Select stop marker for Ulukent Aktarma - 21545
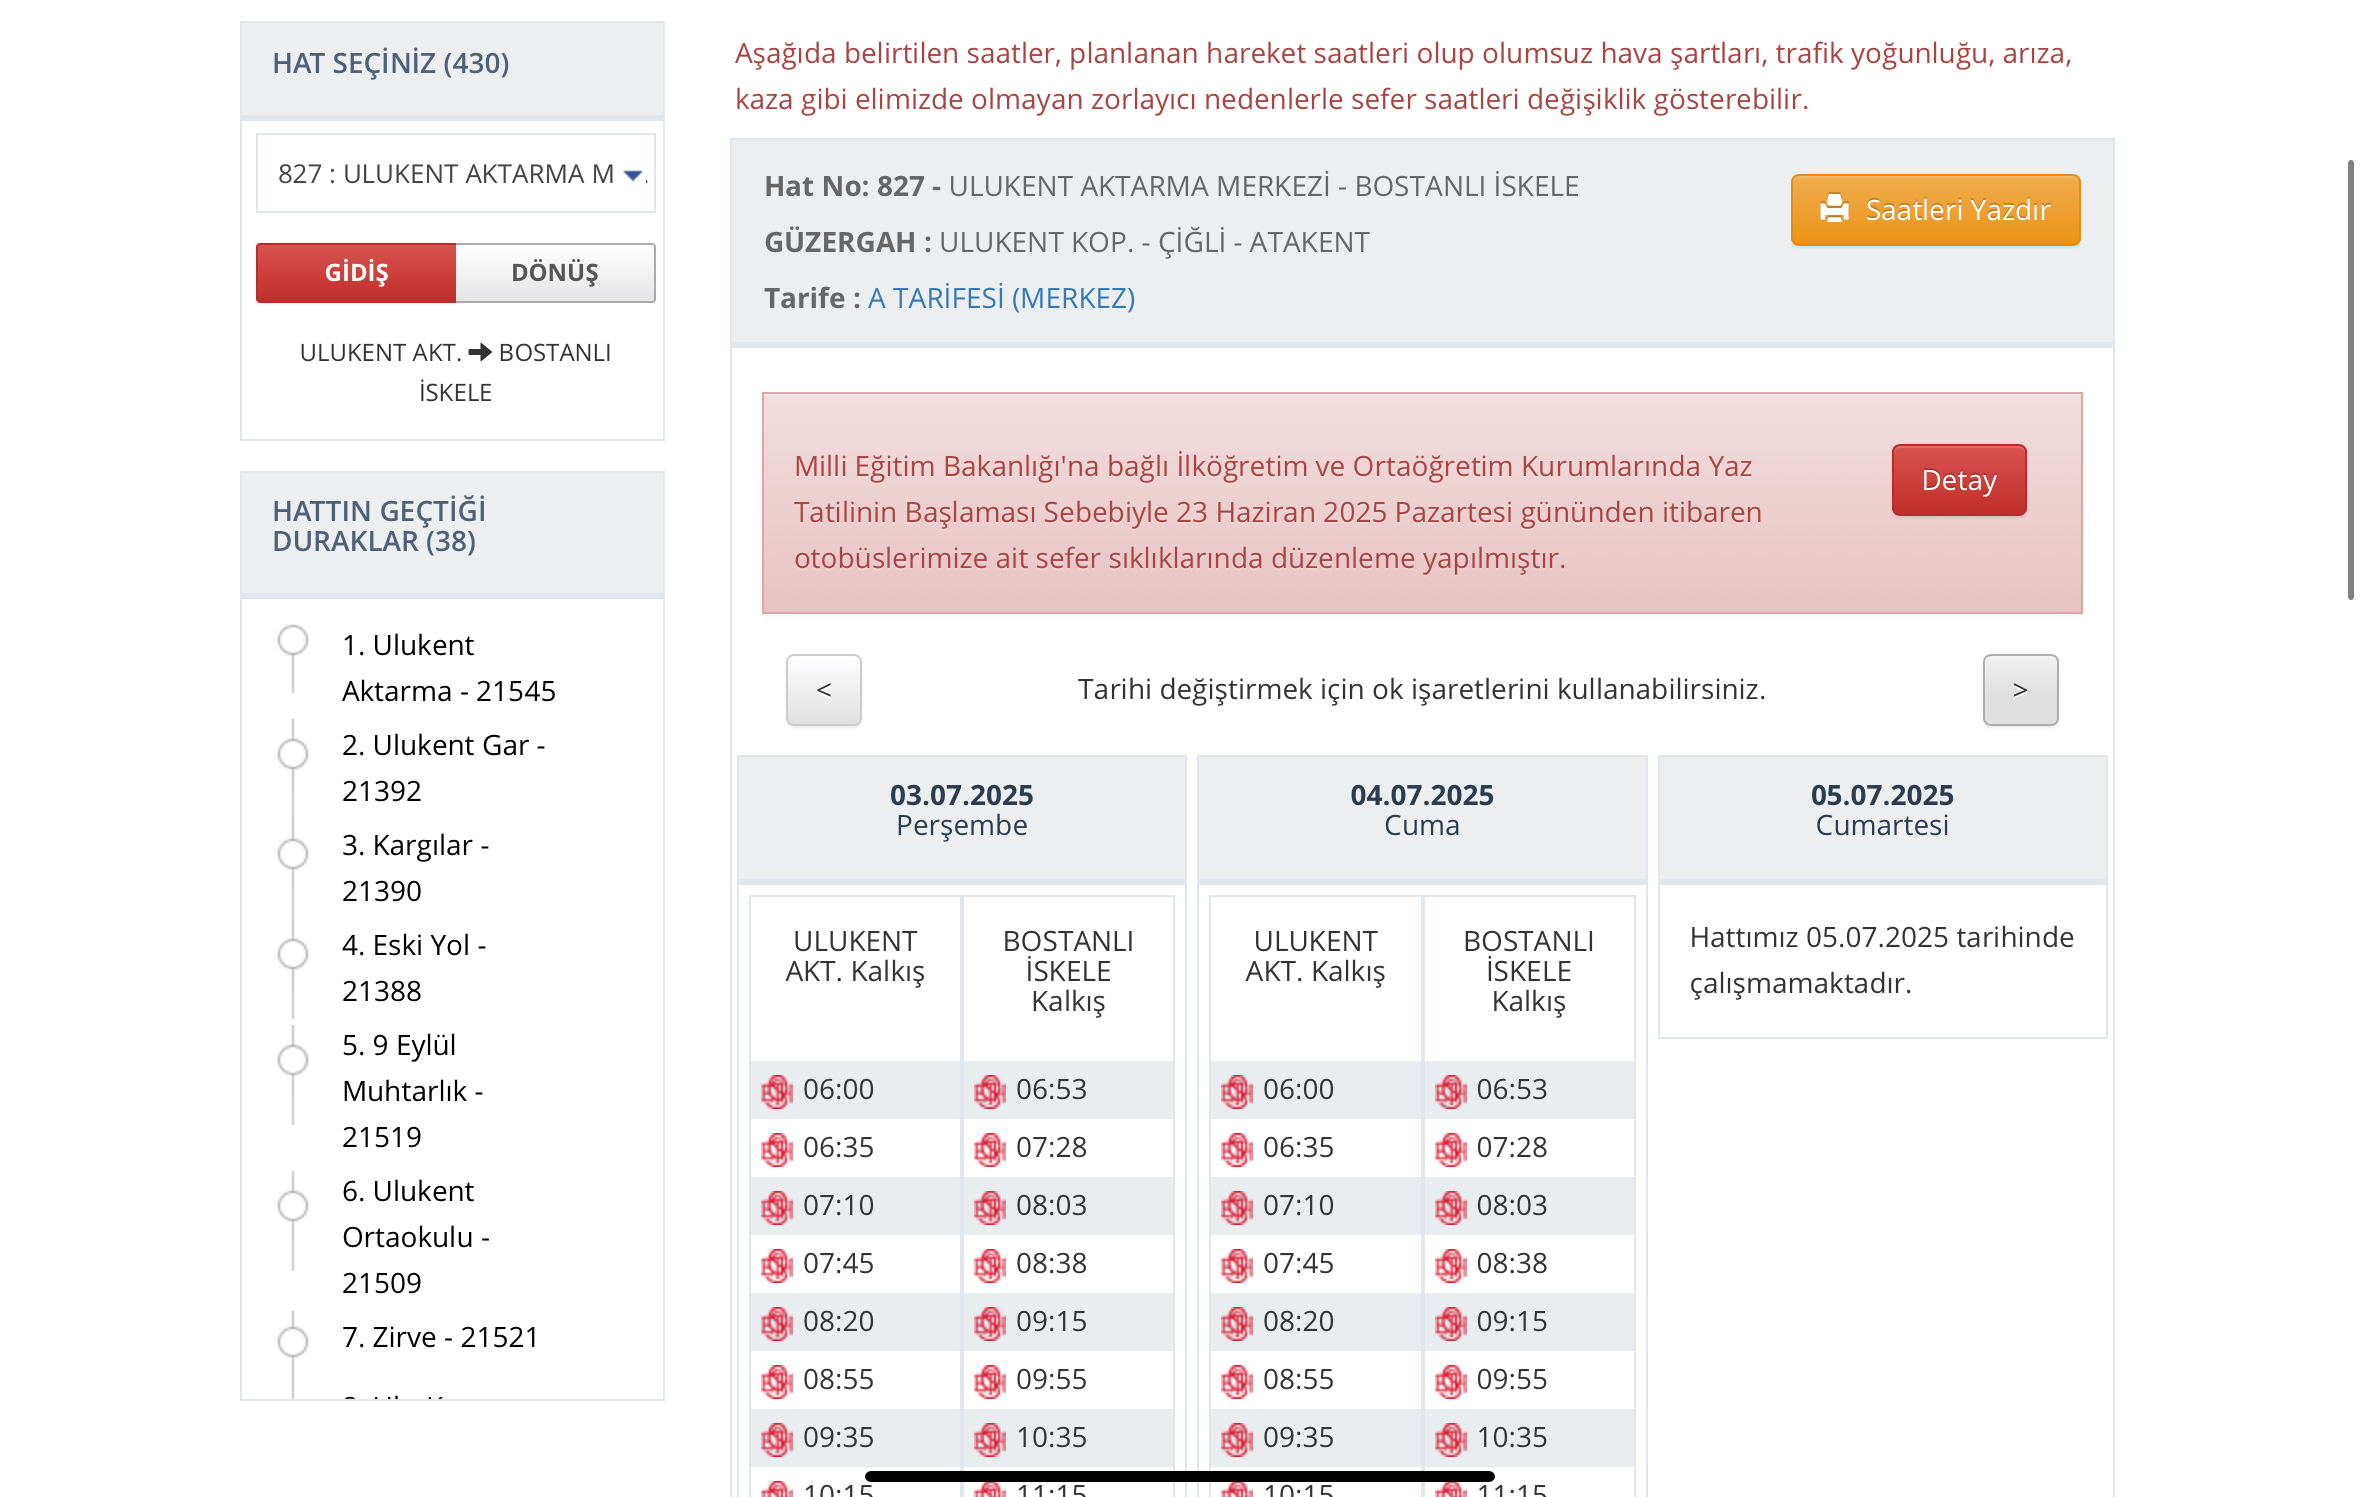Image resolution: width=2360 pixels, height=1497 pixels. point(293,640)
